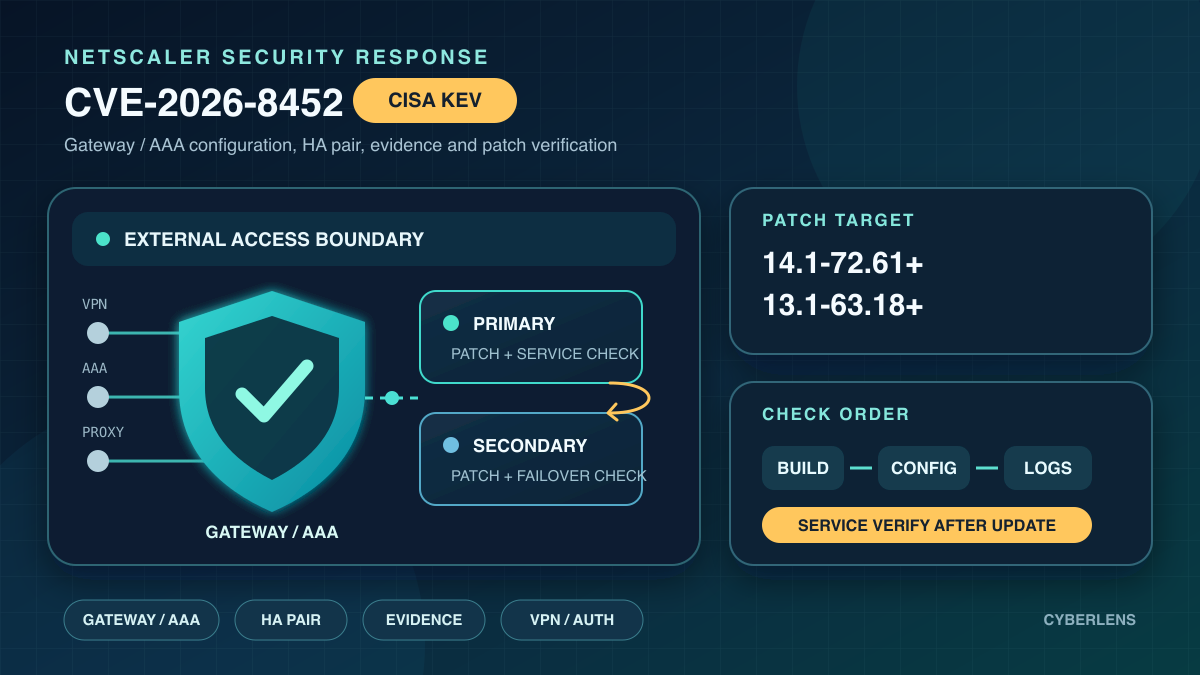Click the VPN connection node dot
The height and width of the screenshot is (675, 1200).
98,333
